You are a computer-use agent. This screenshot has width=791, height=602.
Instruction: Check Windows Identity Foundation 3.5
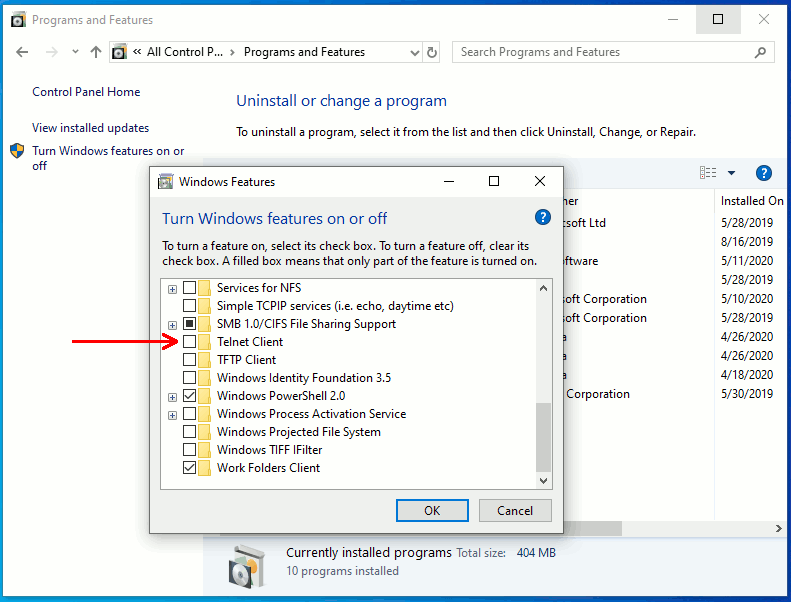coord(189,377)
